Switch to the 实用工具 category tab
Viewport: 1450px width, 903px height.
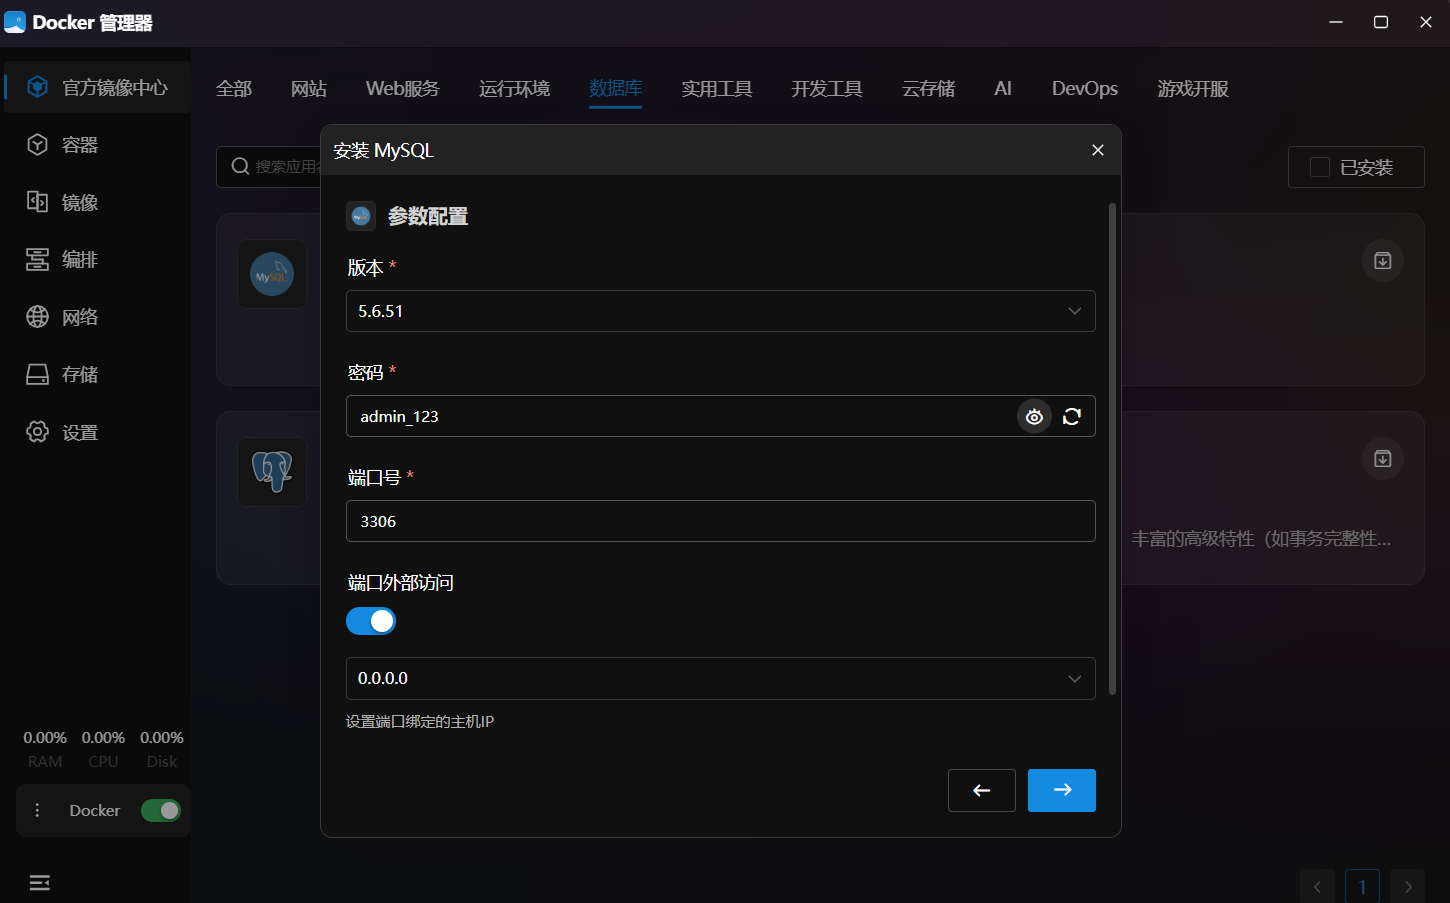coord(717,88)
